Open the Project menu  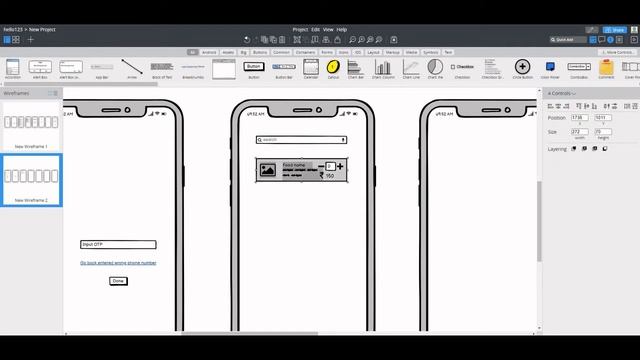(300, 29)
